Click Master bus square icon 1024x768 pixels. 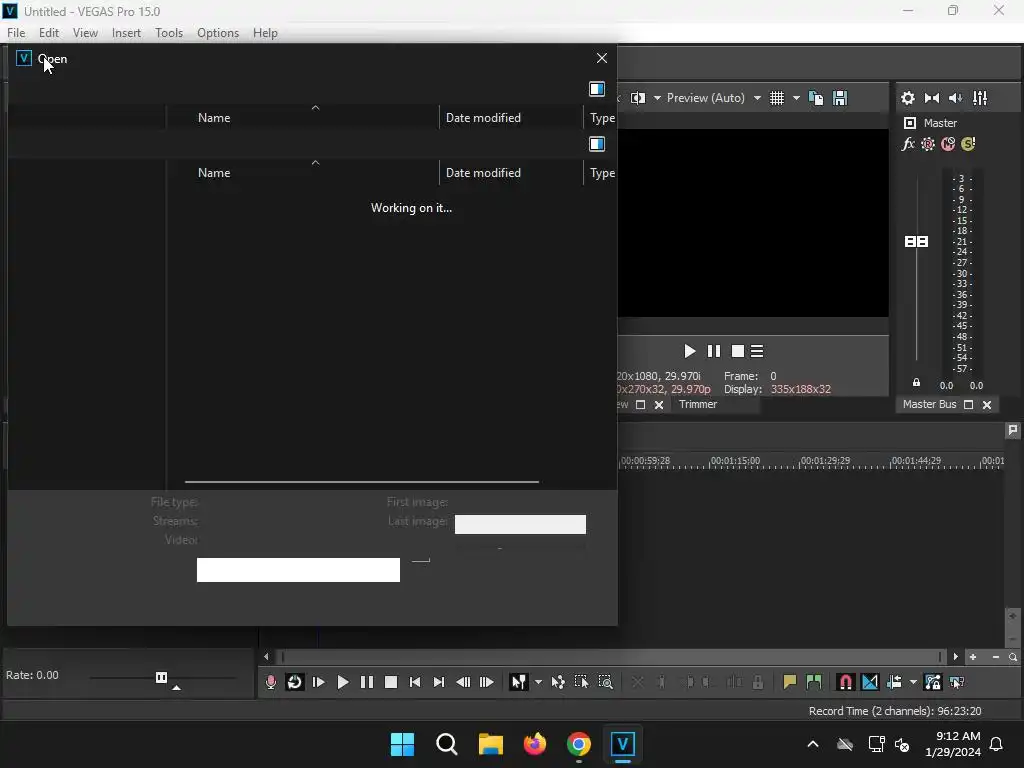point(910,123)
